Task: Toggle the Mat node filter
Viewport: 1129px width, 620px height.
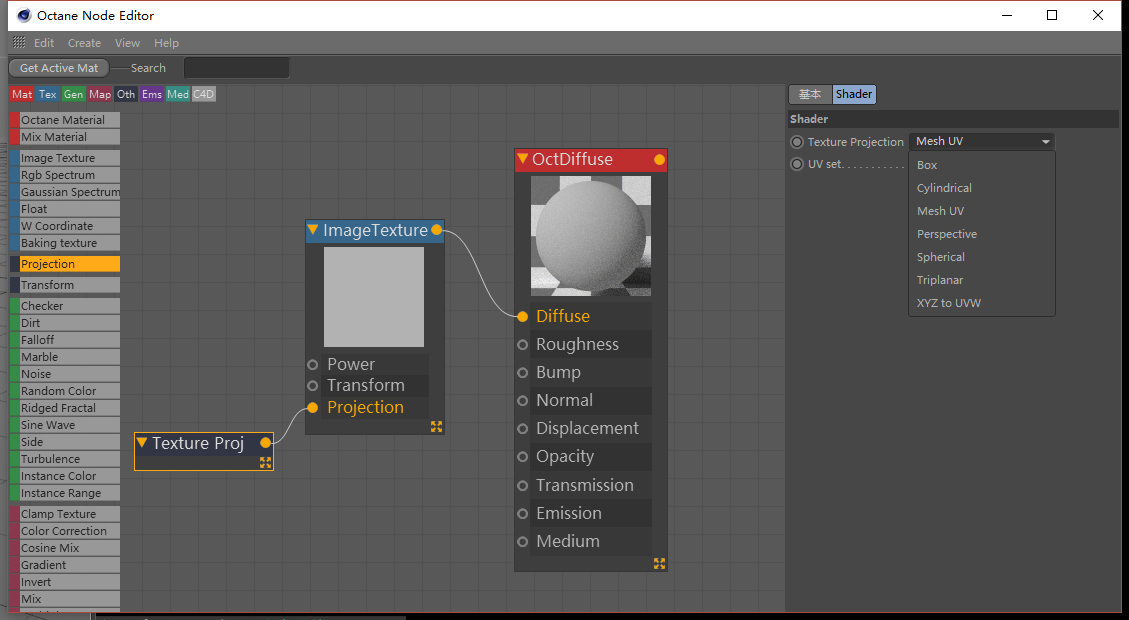Action: pyautogui.click(x=22, y=94)
